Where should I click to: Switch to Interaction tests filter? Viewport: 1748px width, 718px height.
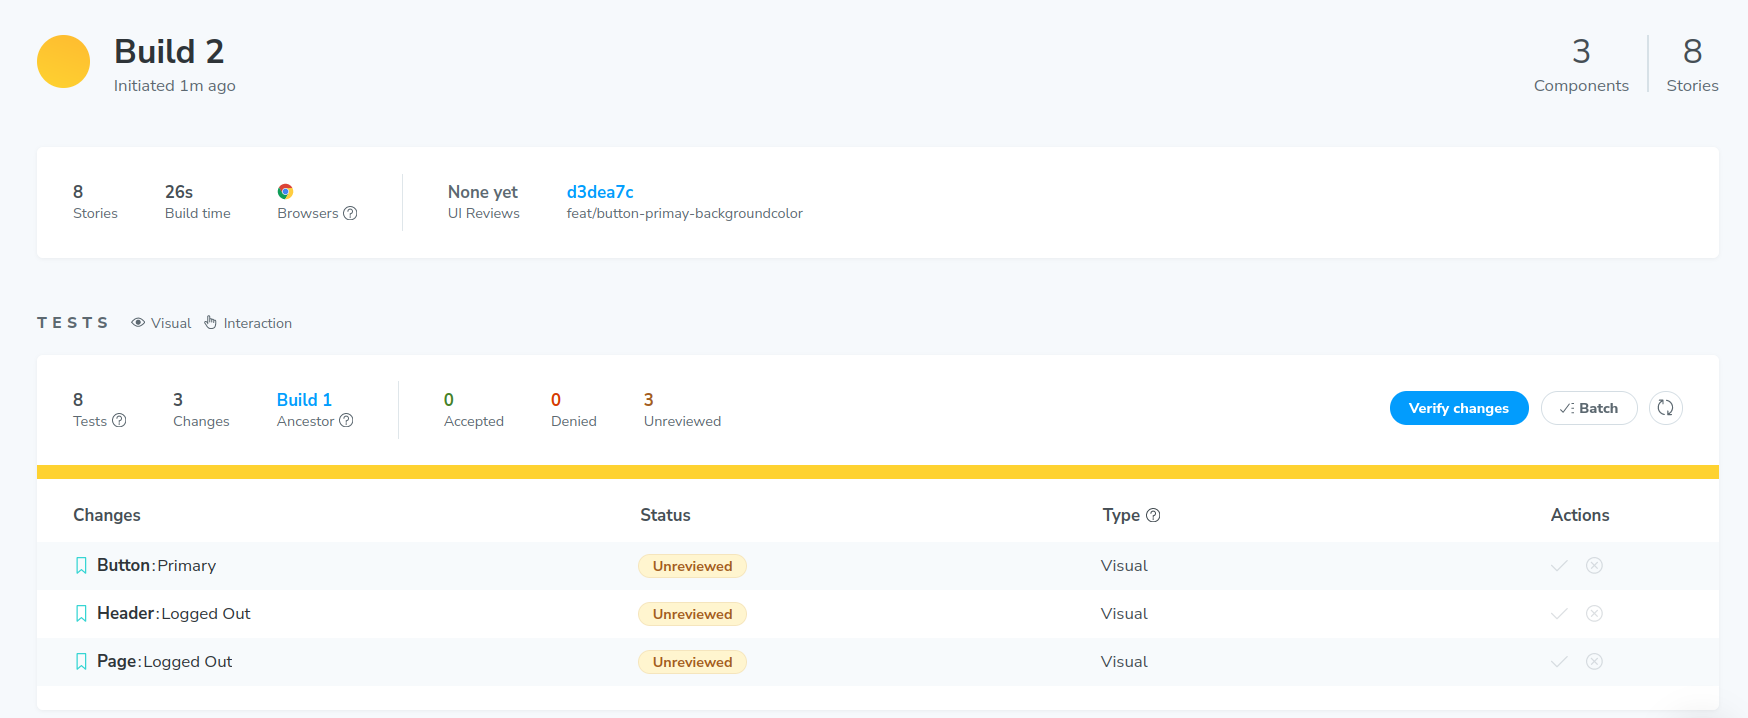[x=248, y=323]
